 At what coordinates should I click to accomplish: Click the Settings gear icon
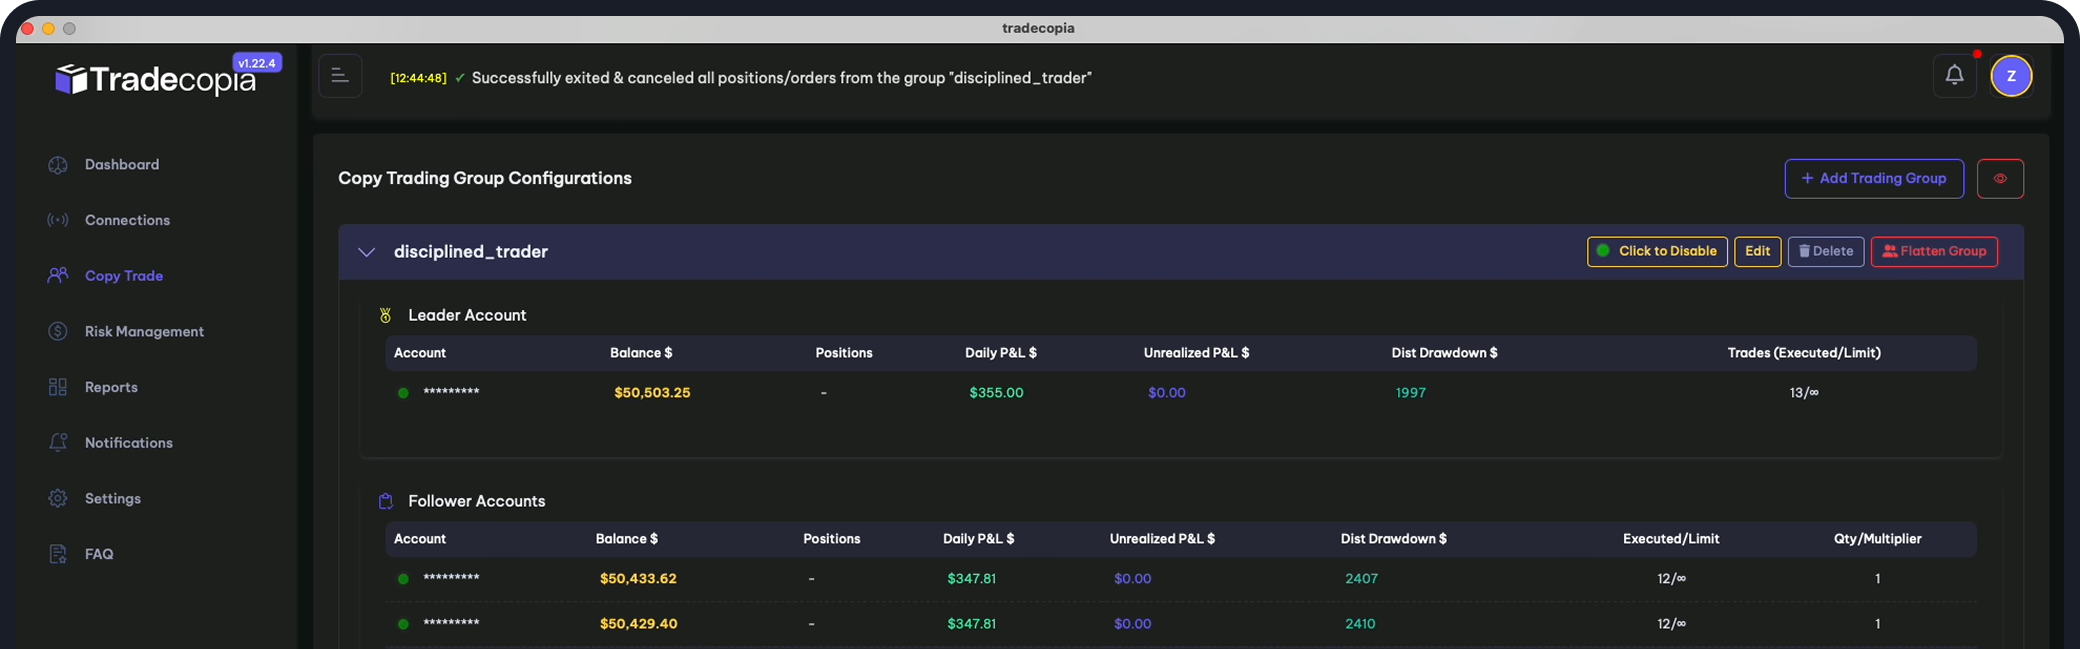coord(58,498)
